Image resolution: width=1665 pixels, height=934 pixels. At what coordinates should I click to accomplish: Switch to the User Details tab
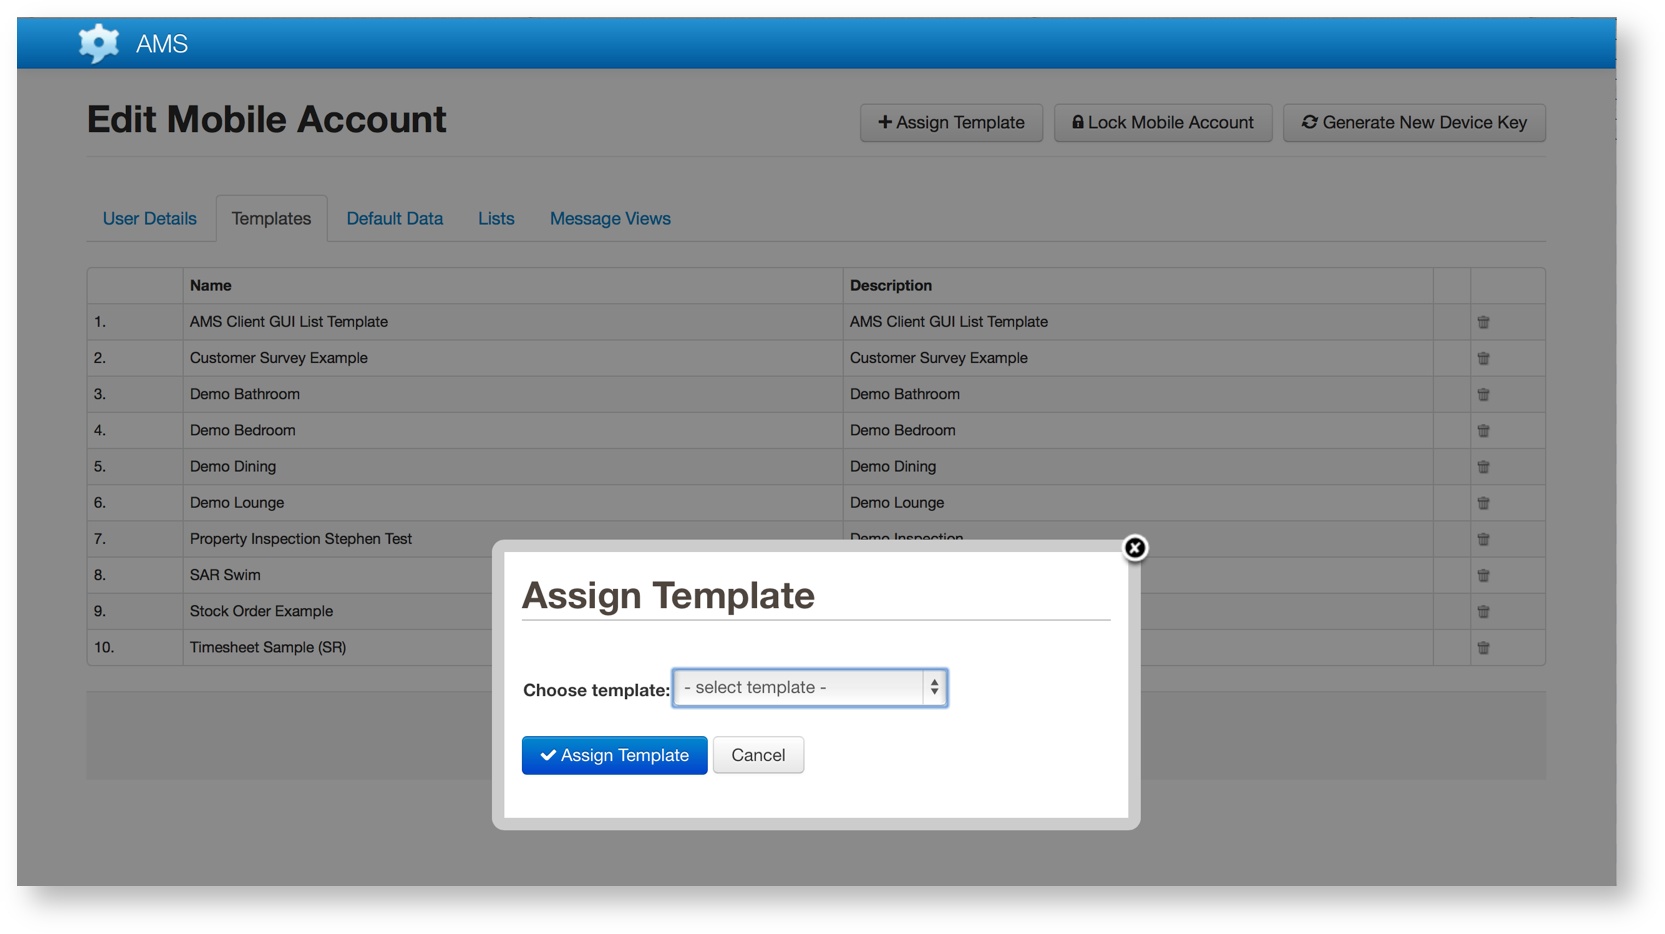click(149, 218)
